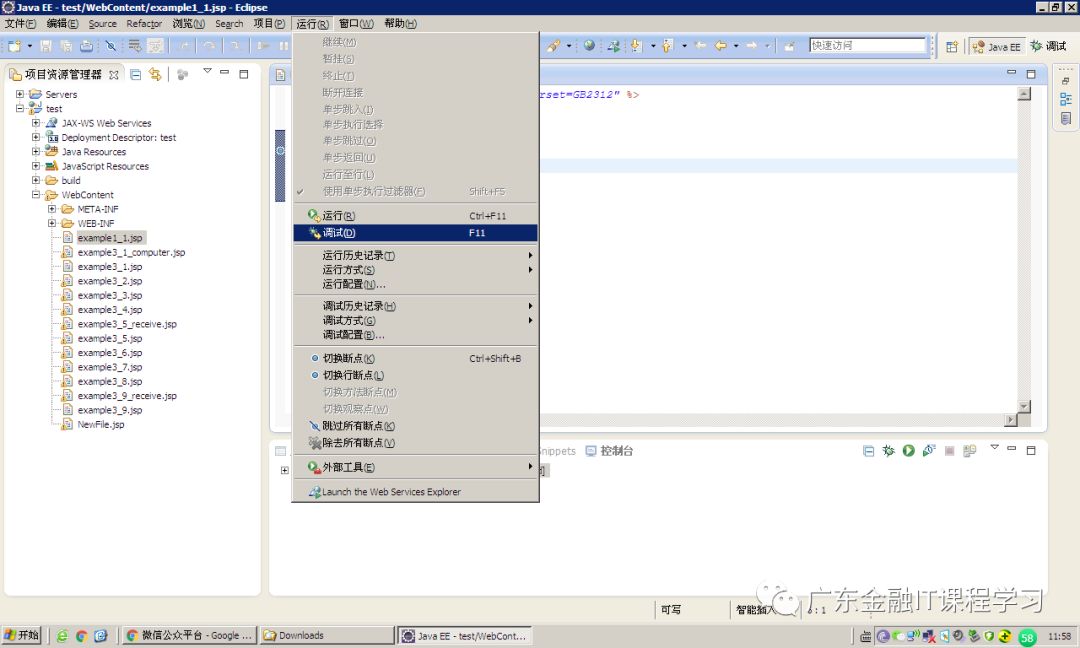Image resolution: width=1080 pixels, height=648 pixels.
Task: Click the Task List icon on right sidebar
Action: click(x=1066, y=119)
